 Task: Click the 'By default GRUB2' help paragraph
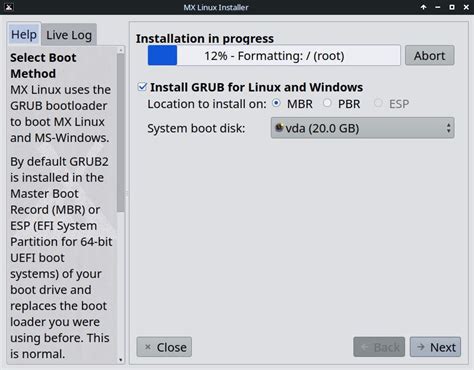tap(61, 258)
